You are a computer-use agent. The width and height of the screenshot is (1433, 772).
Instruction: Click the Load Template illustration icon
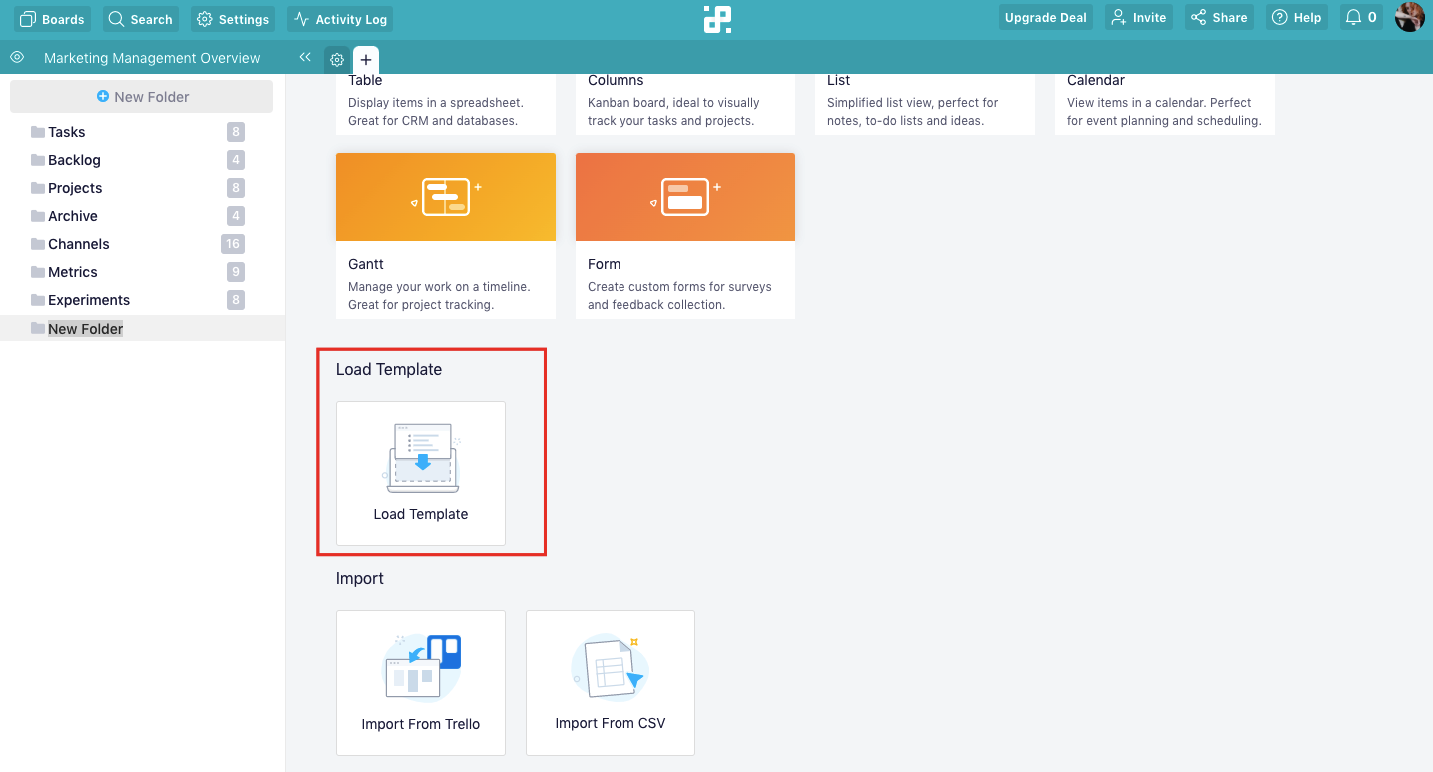tap(421, 458)
